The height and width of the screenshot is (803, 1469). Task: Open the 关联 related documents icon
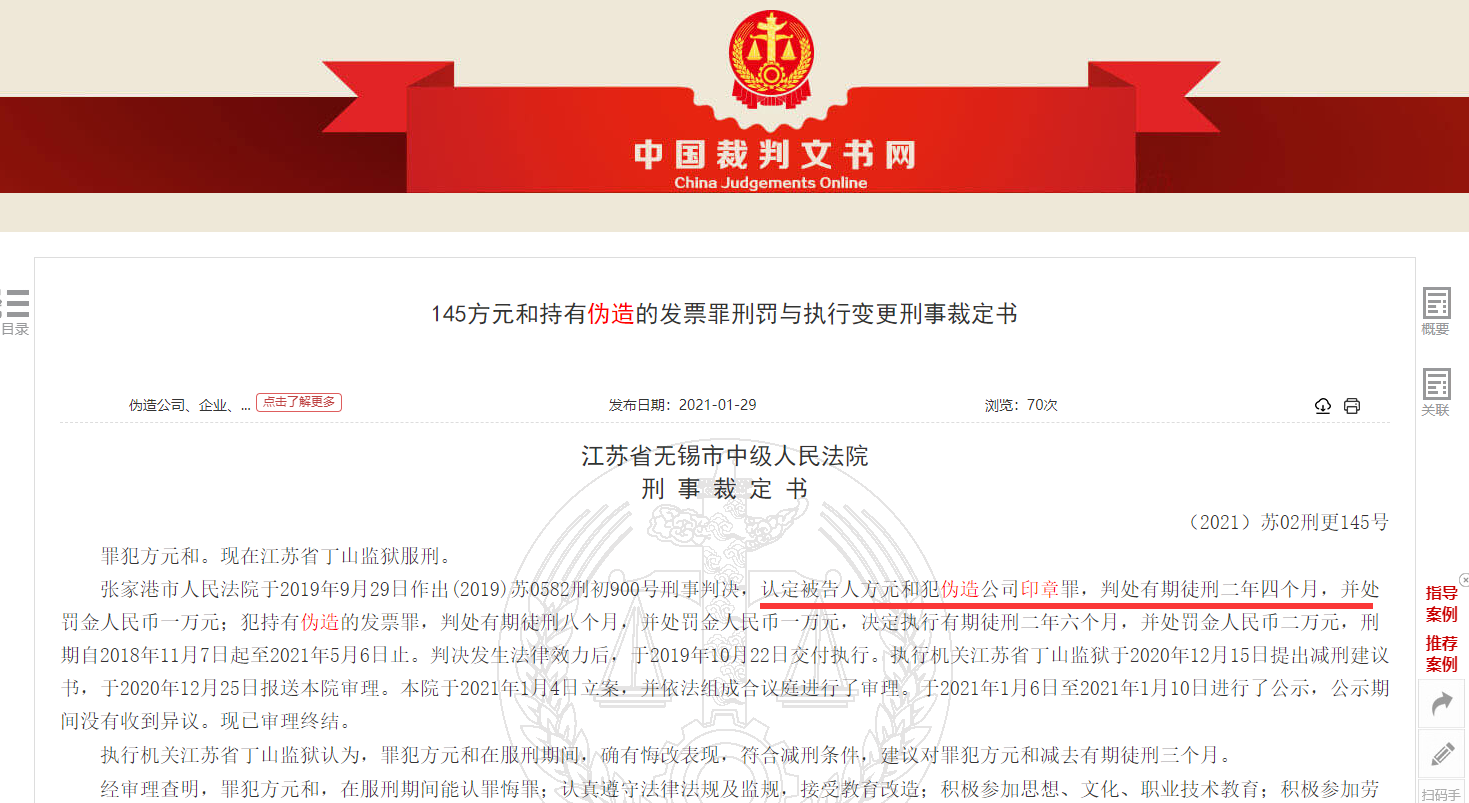(1436, 392)
